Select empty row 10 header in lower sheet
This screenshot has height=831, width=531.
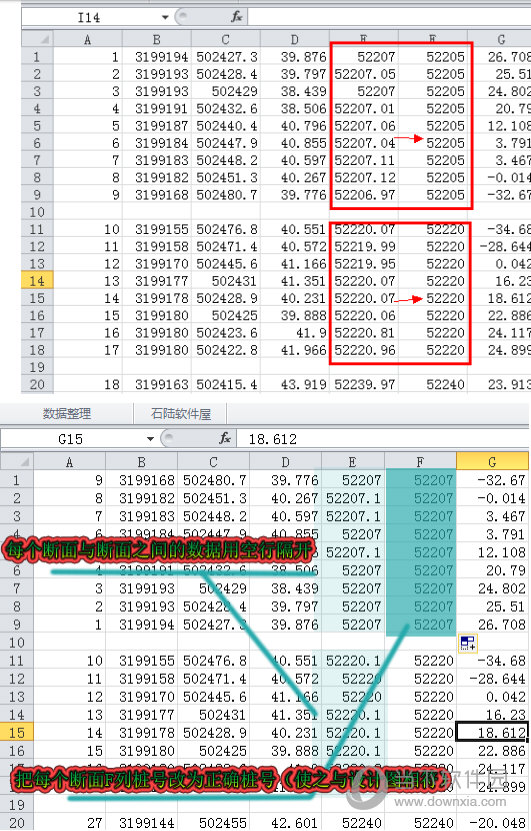click(17, 643)
